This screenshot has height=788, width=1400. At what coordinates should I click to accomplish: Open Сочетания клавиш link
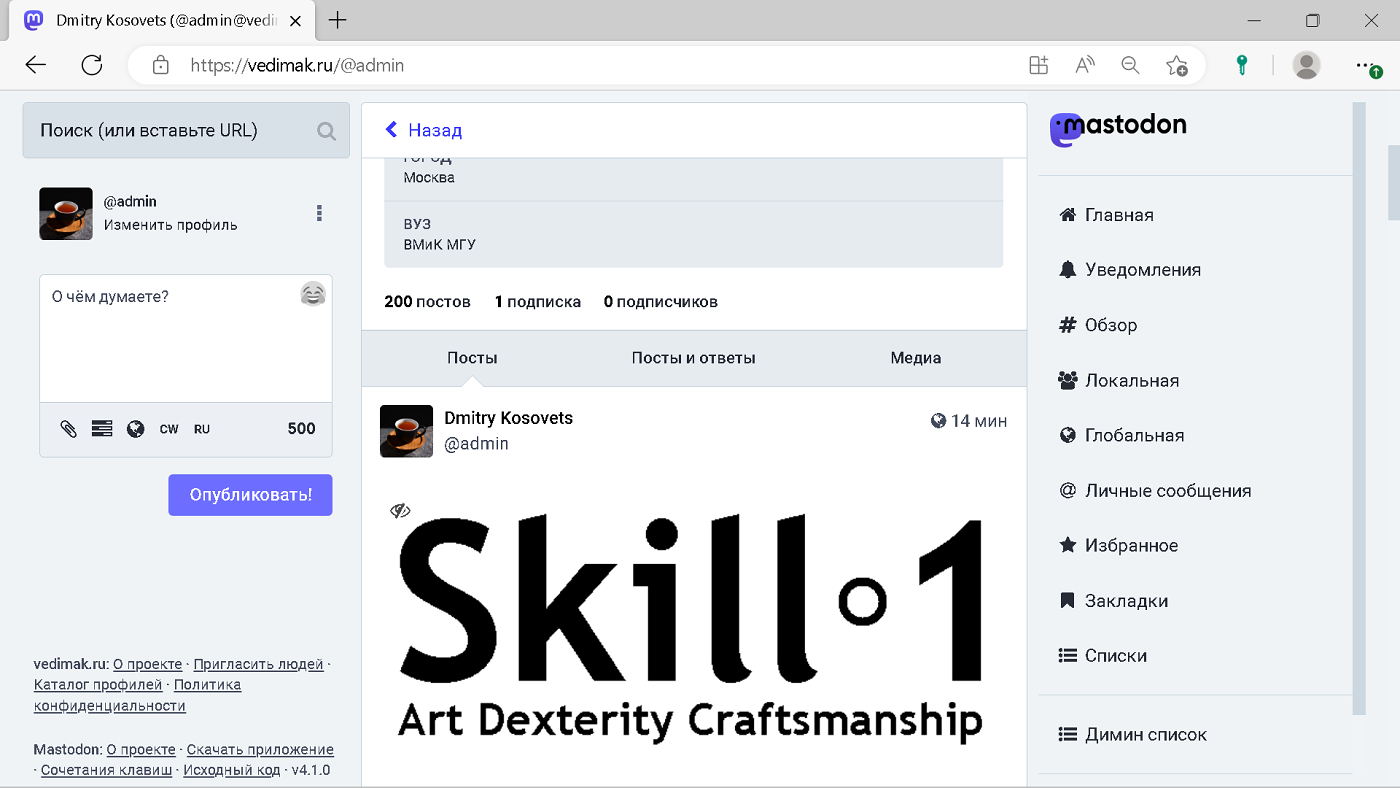(107, 771)
